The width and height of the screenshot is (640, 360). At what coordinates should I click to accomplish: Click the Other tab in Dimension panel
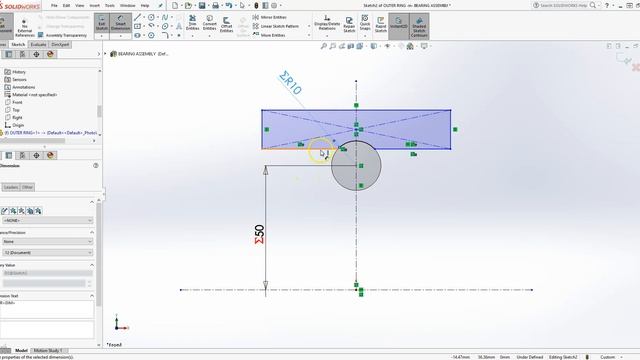click(27, 187)
